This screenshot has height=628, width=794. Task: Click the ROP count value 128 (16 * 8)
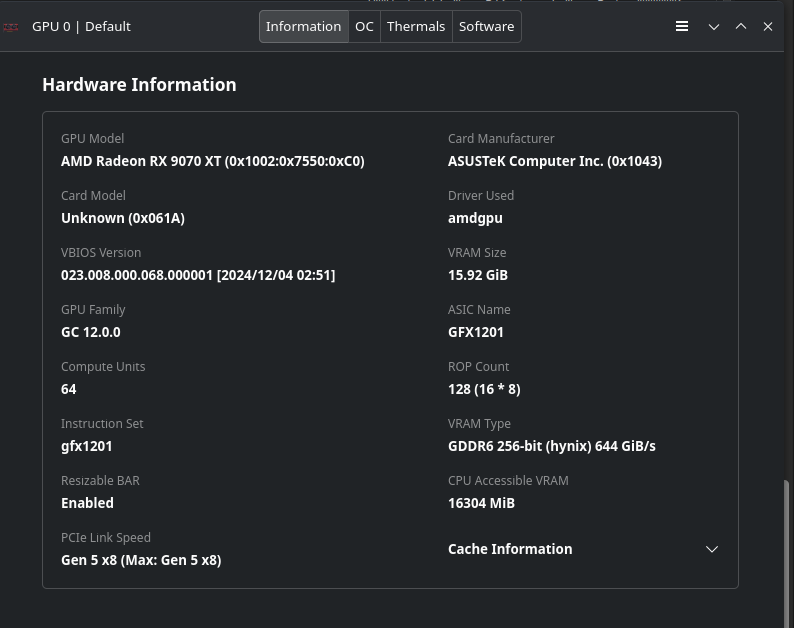point(484,389)
